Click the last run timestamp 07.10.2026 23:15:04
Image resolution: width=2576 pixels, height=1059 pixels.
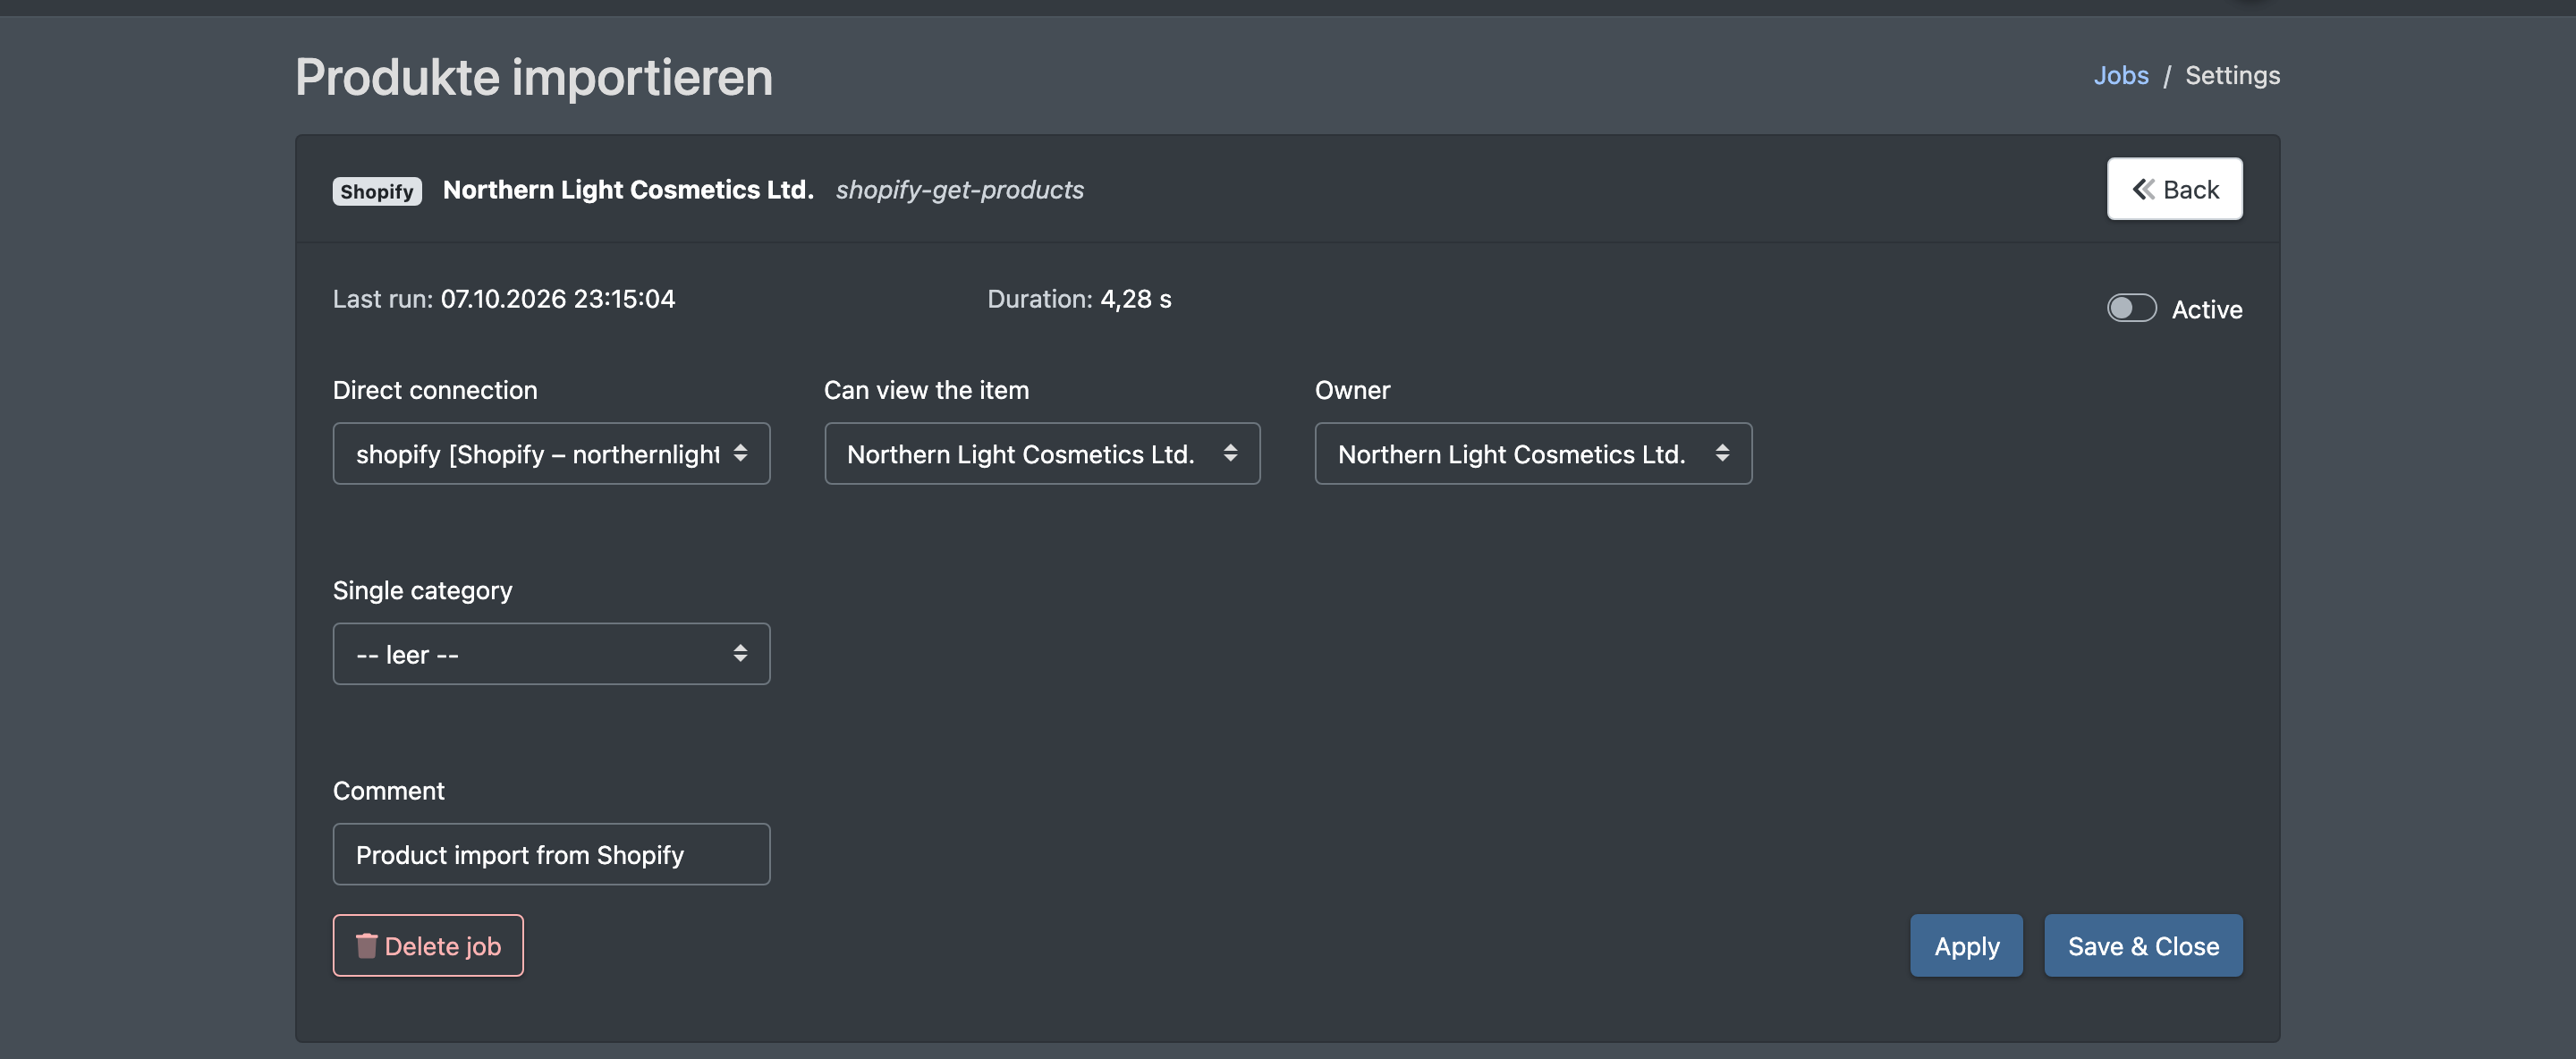(558, 299)
